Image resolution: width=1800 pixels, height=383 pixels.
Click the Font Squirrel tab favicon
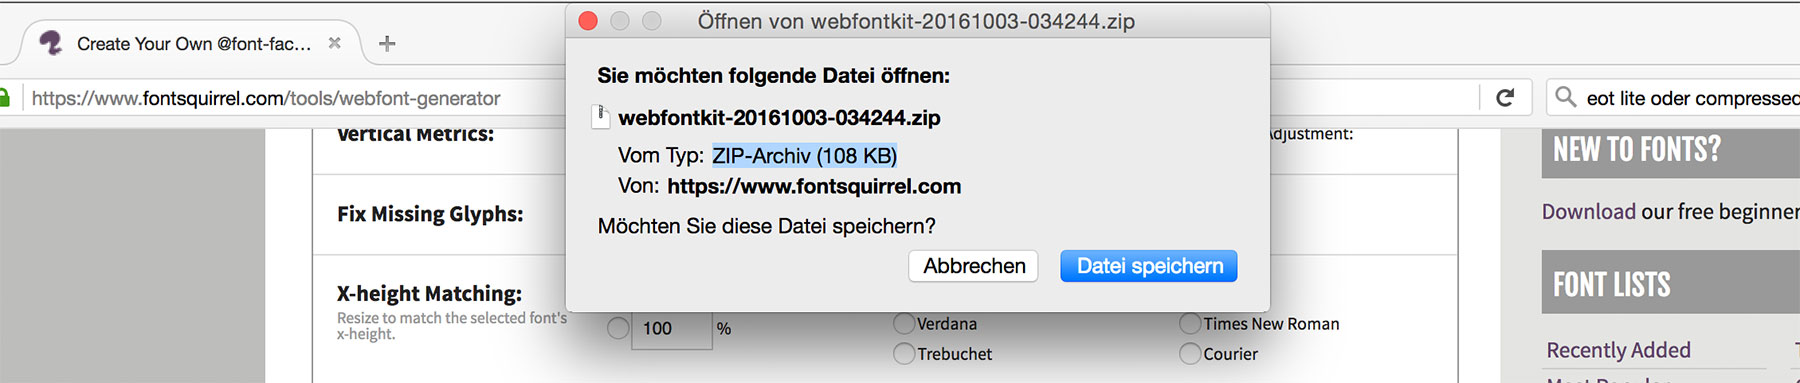point(50,43)
